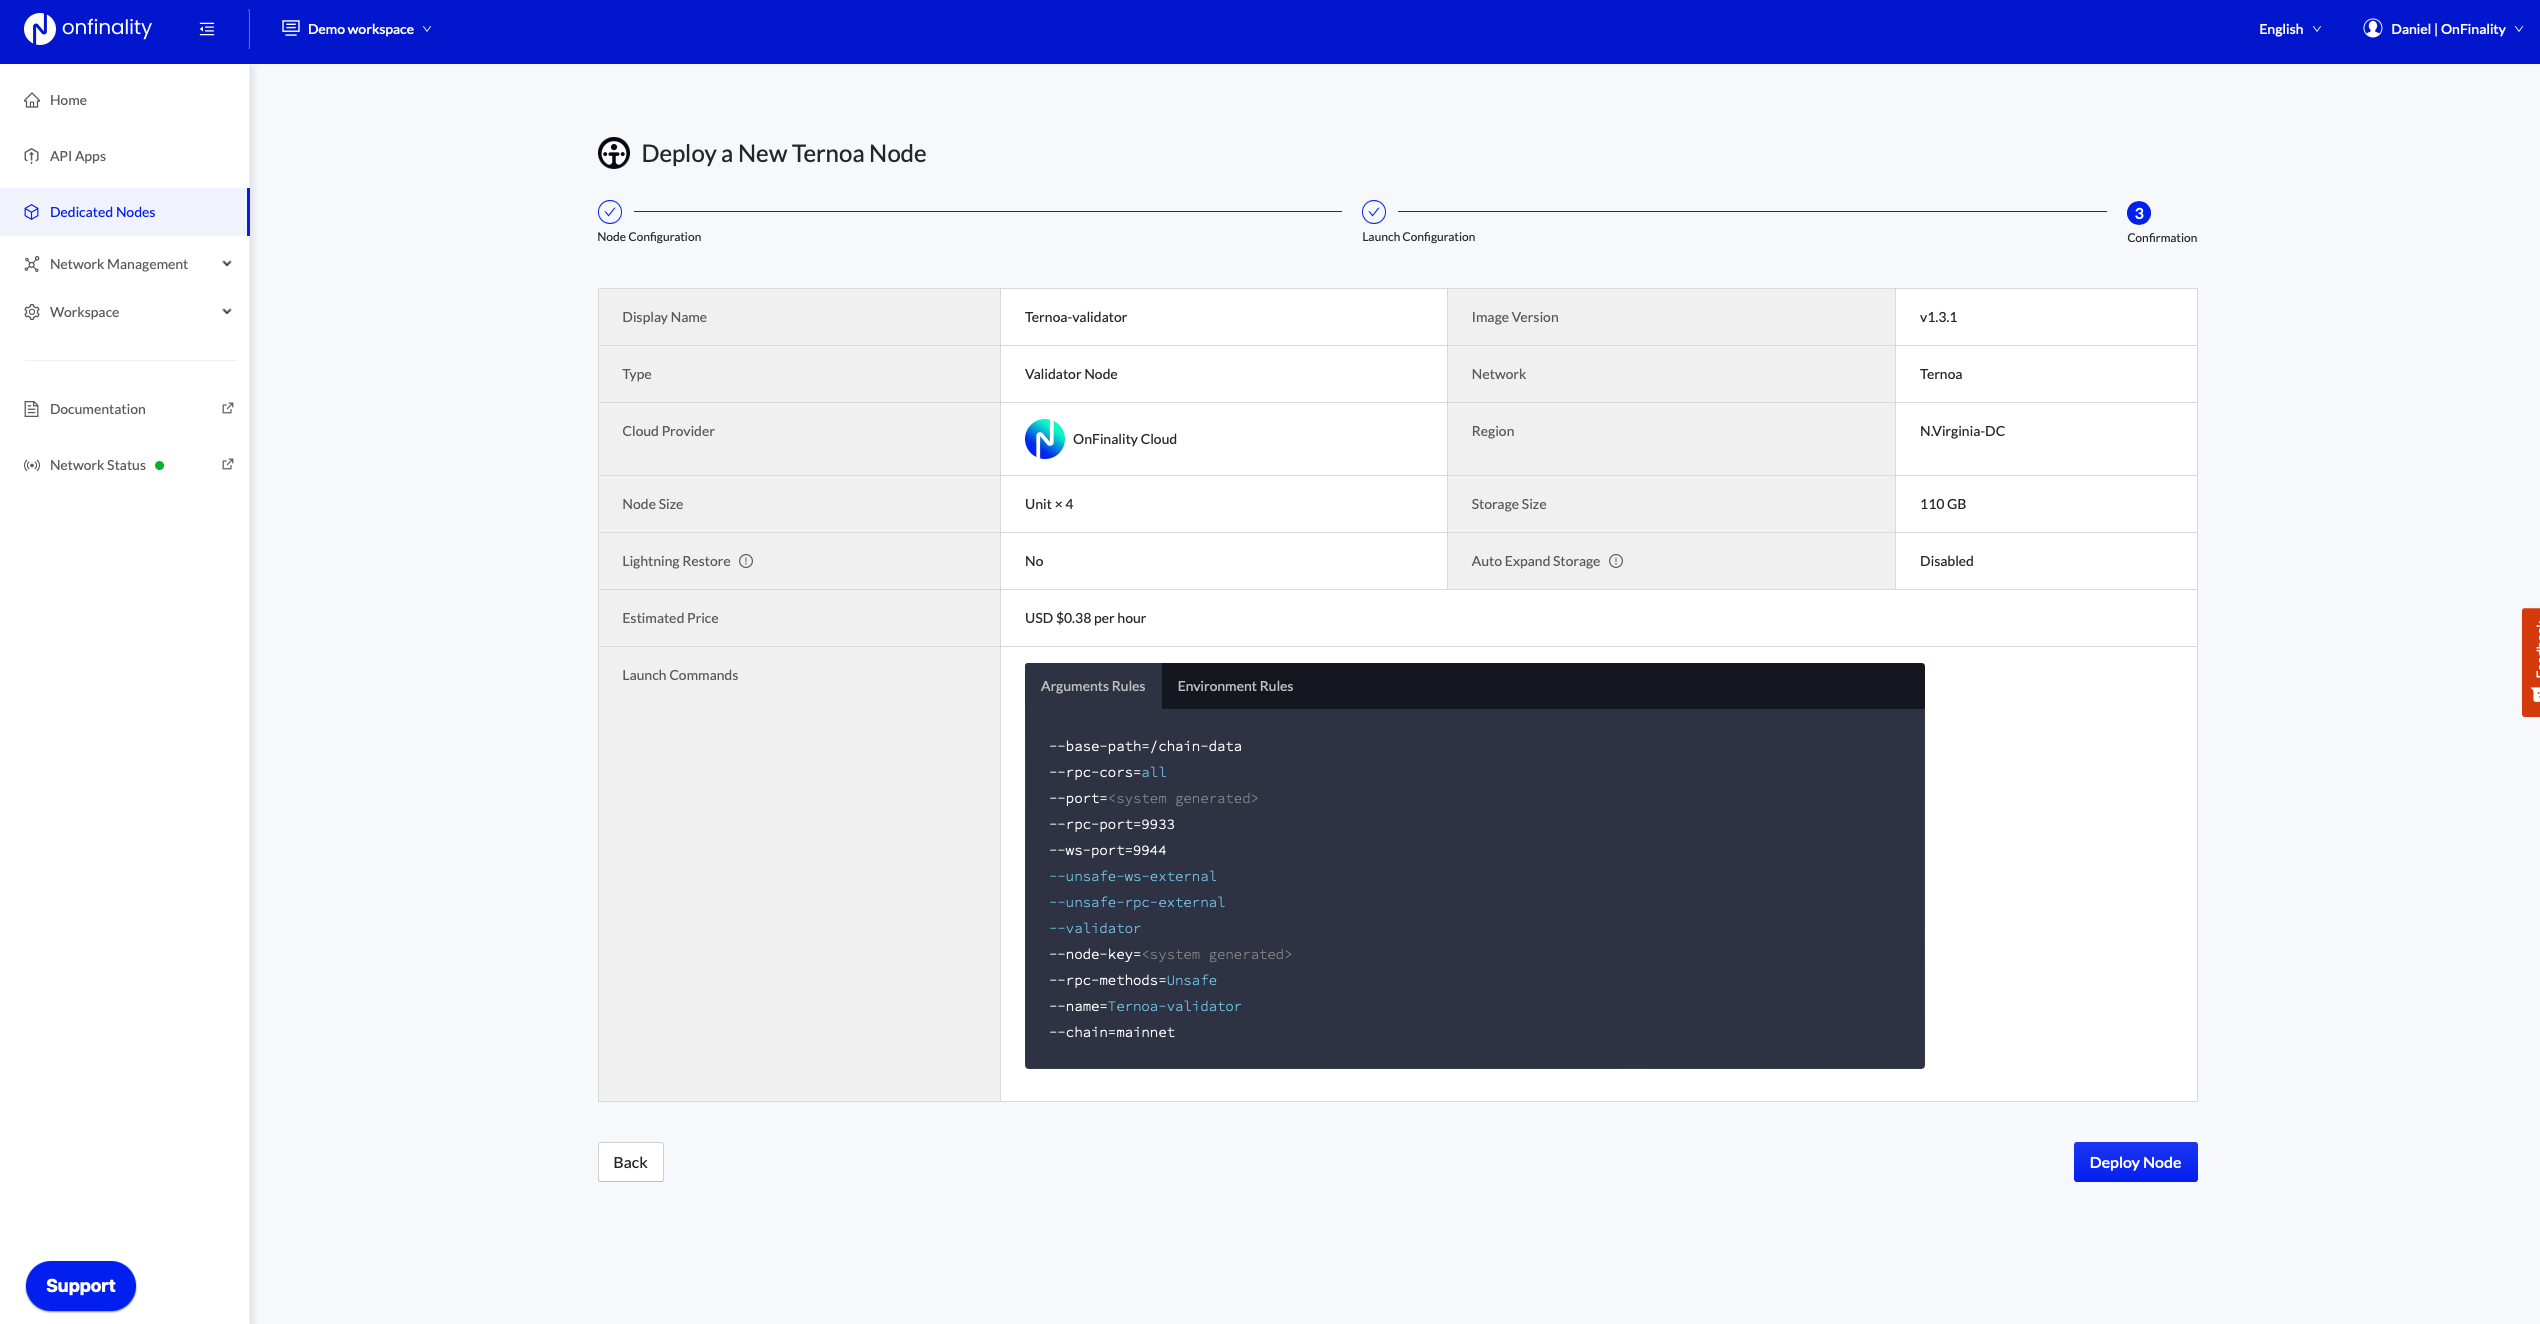The image size is (2540, 1324).
Task: Go to Node Configuration completed step
Action: (x=610, y=212)
